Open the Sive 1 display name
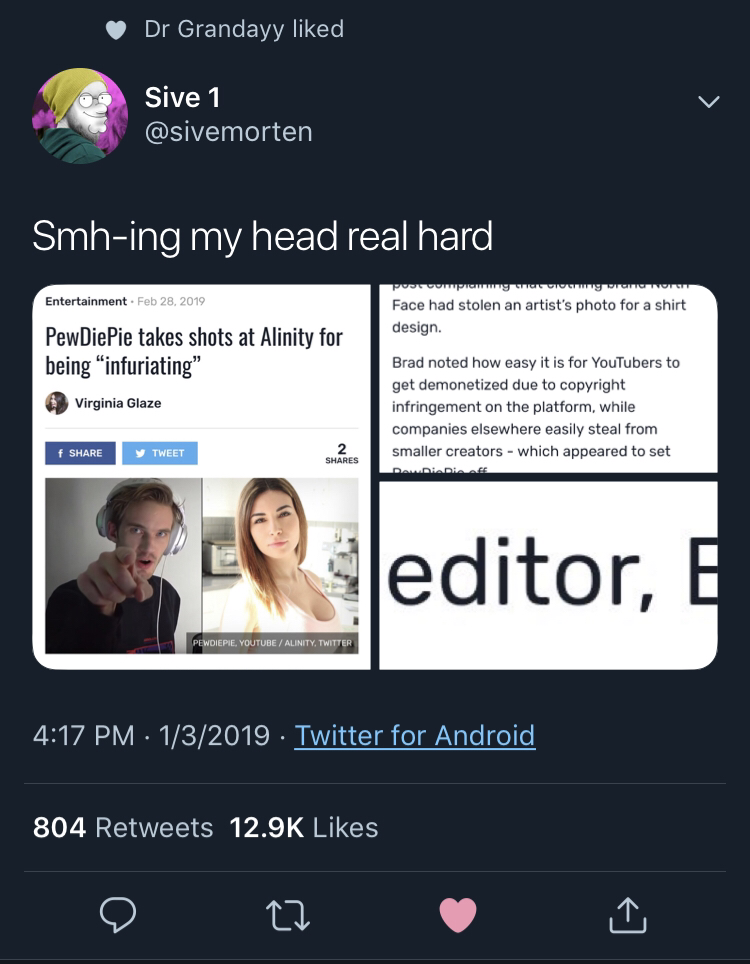Screen dimensions: 750x964 tap(182, 98)
